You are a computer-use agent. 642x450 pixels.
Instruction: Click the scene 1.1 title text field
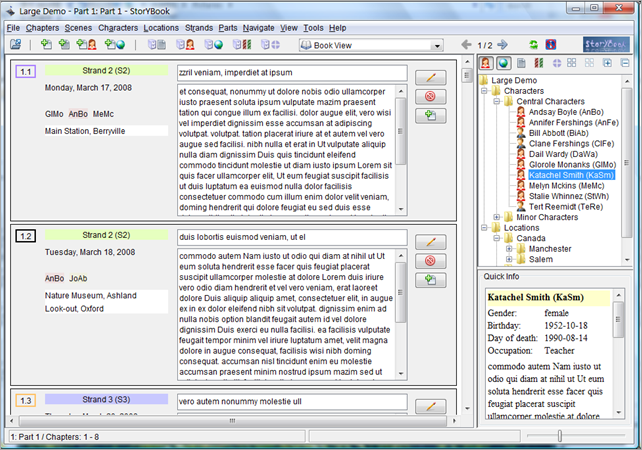tap(291, 73)
